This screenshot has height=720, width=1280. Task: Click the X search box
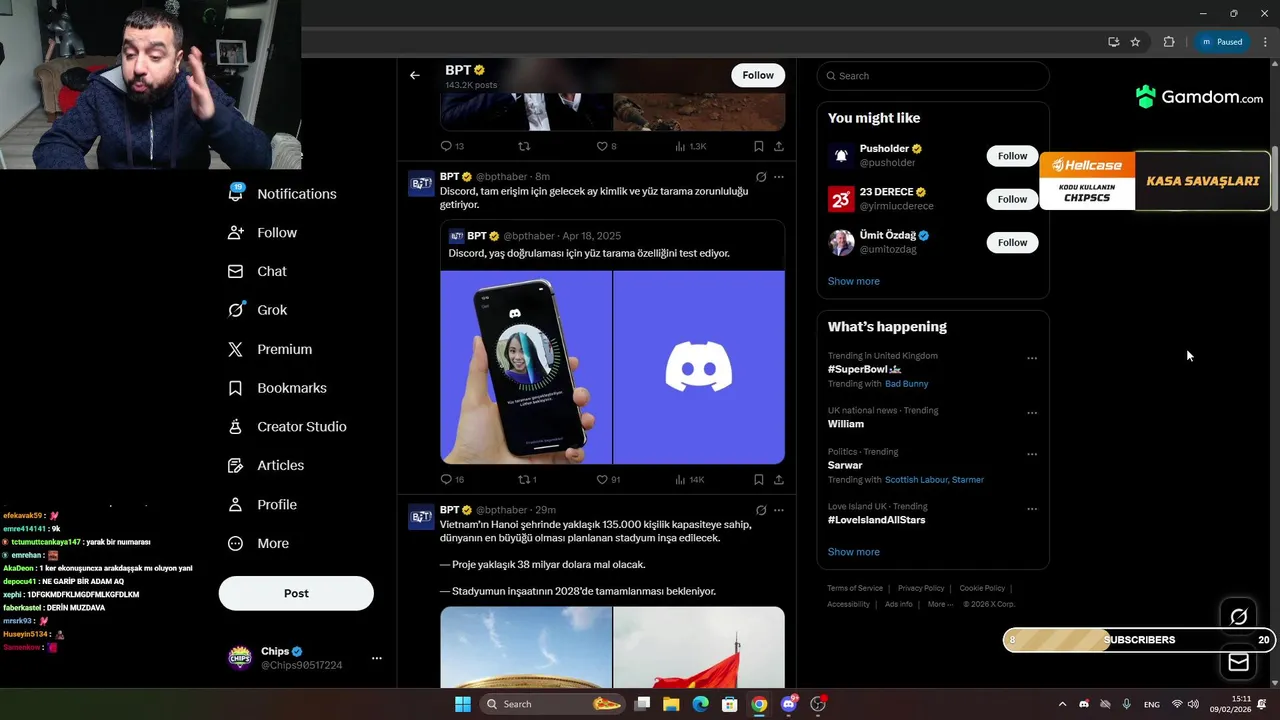coord(933,76)
